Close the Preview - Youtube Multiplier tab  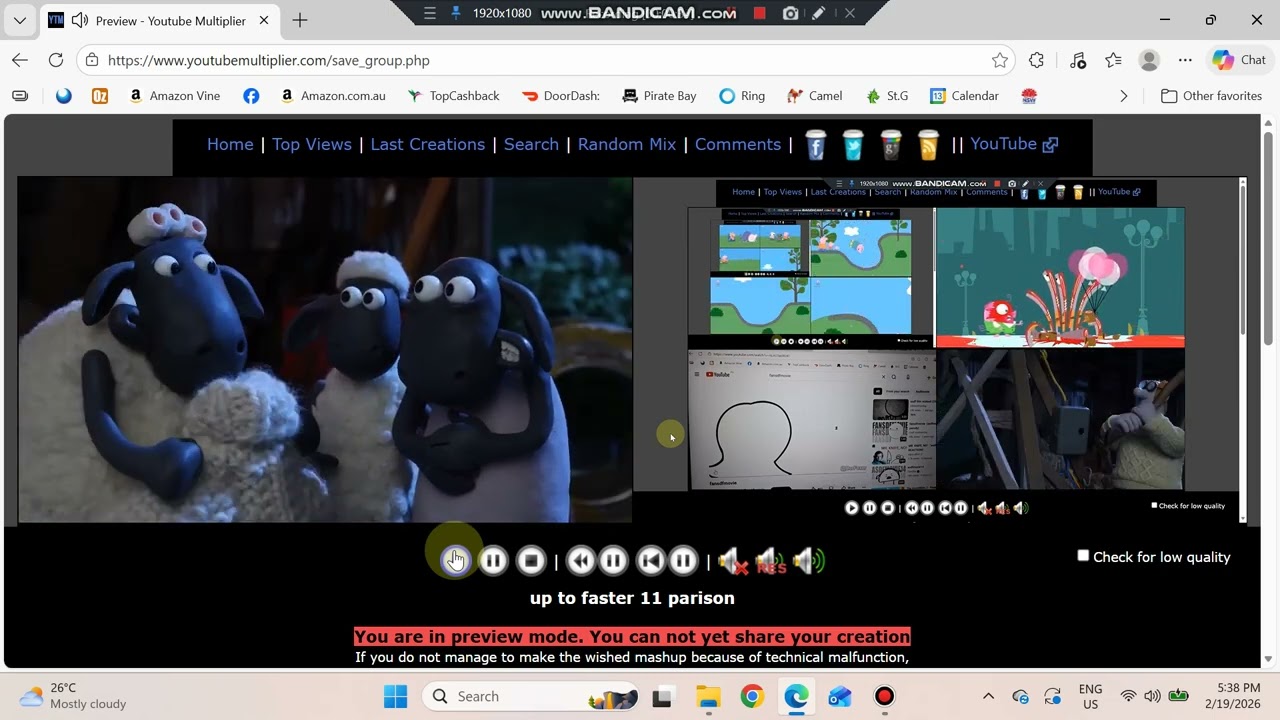(265, 20)
